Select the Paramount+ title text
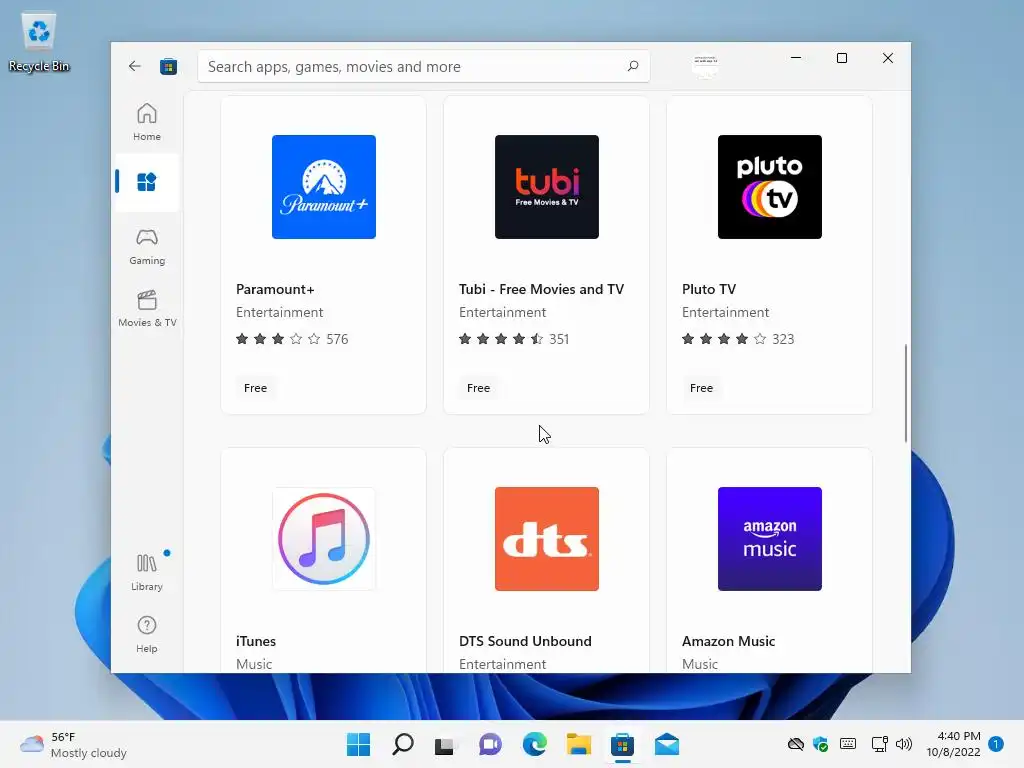 [275, 289]
